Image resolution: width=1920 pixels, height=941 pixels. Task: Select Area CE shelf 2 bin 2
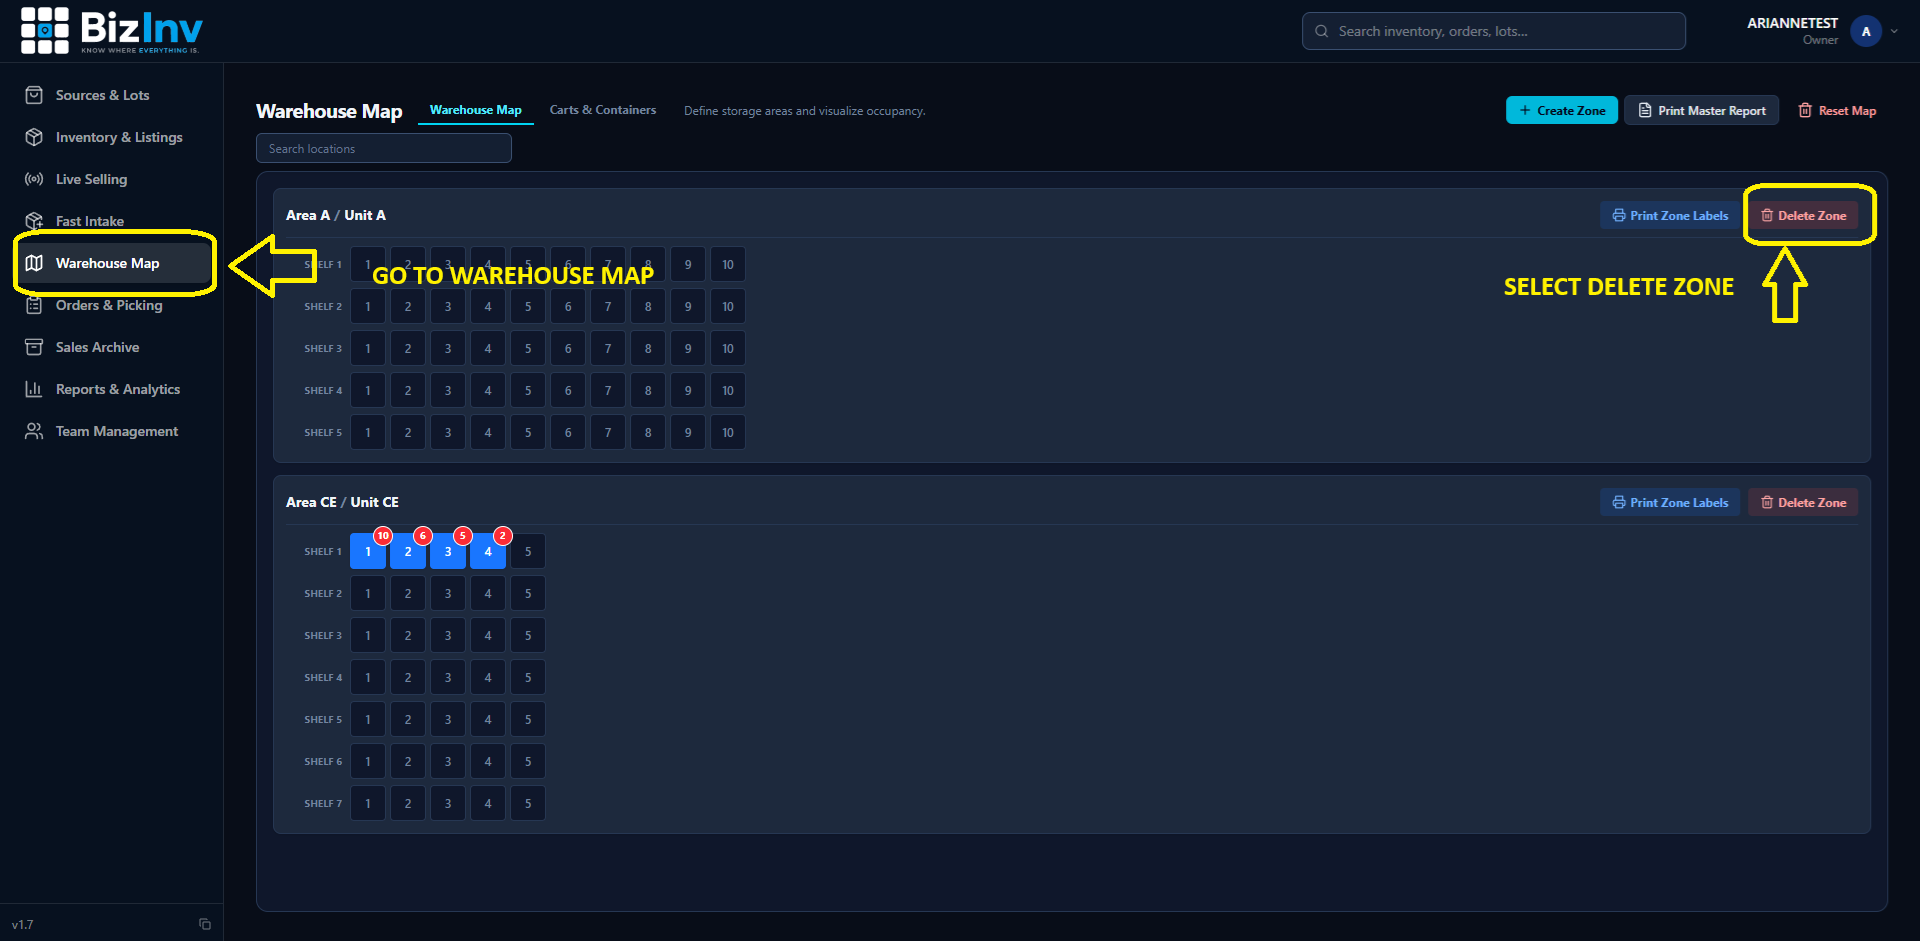(408, 593)
